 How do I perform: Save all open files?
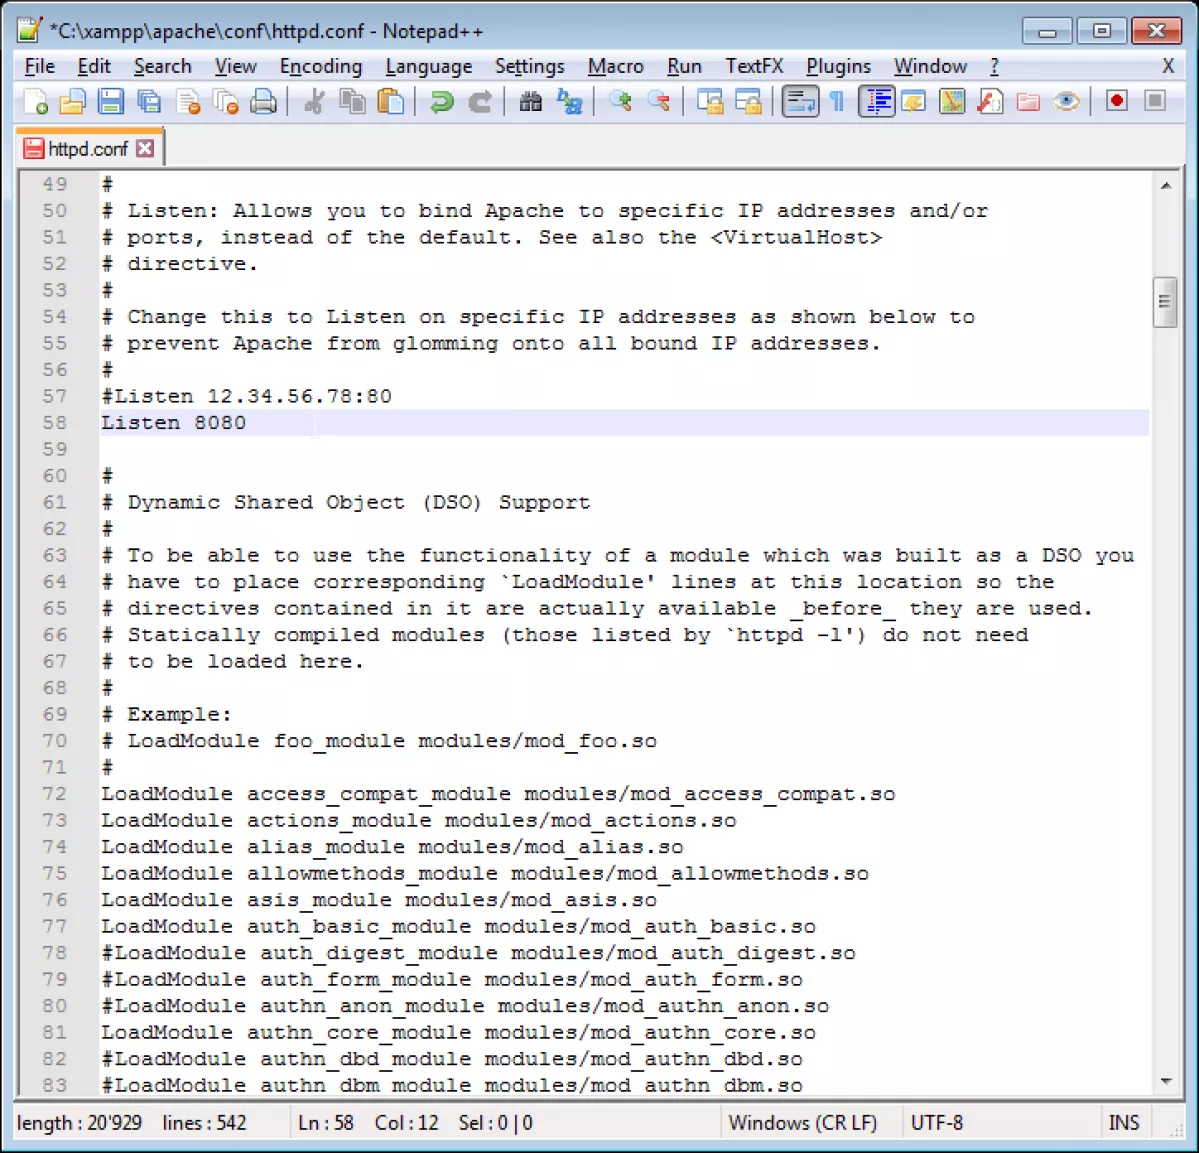(149, 102)
